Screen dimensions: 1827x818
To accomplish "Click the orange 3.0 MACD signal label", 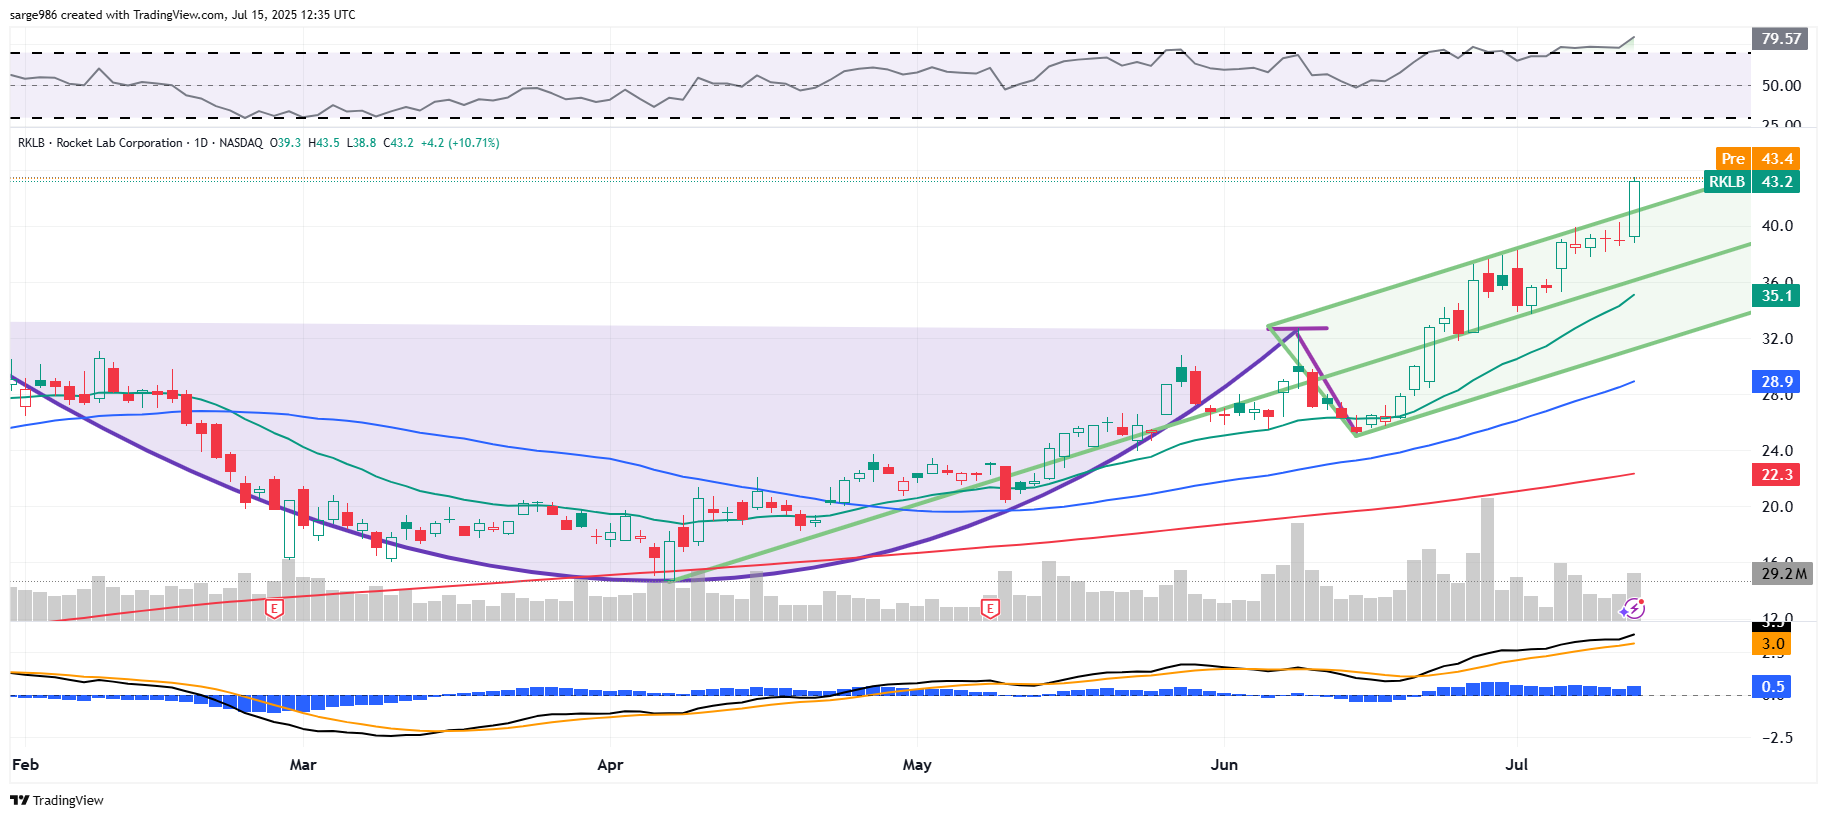I will click(1773, 644).
